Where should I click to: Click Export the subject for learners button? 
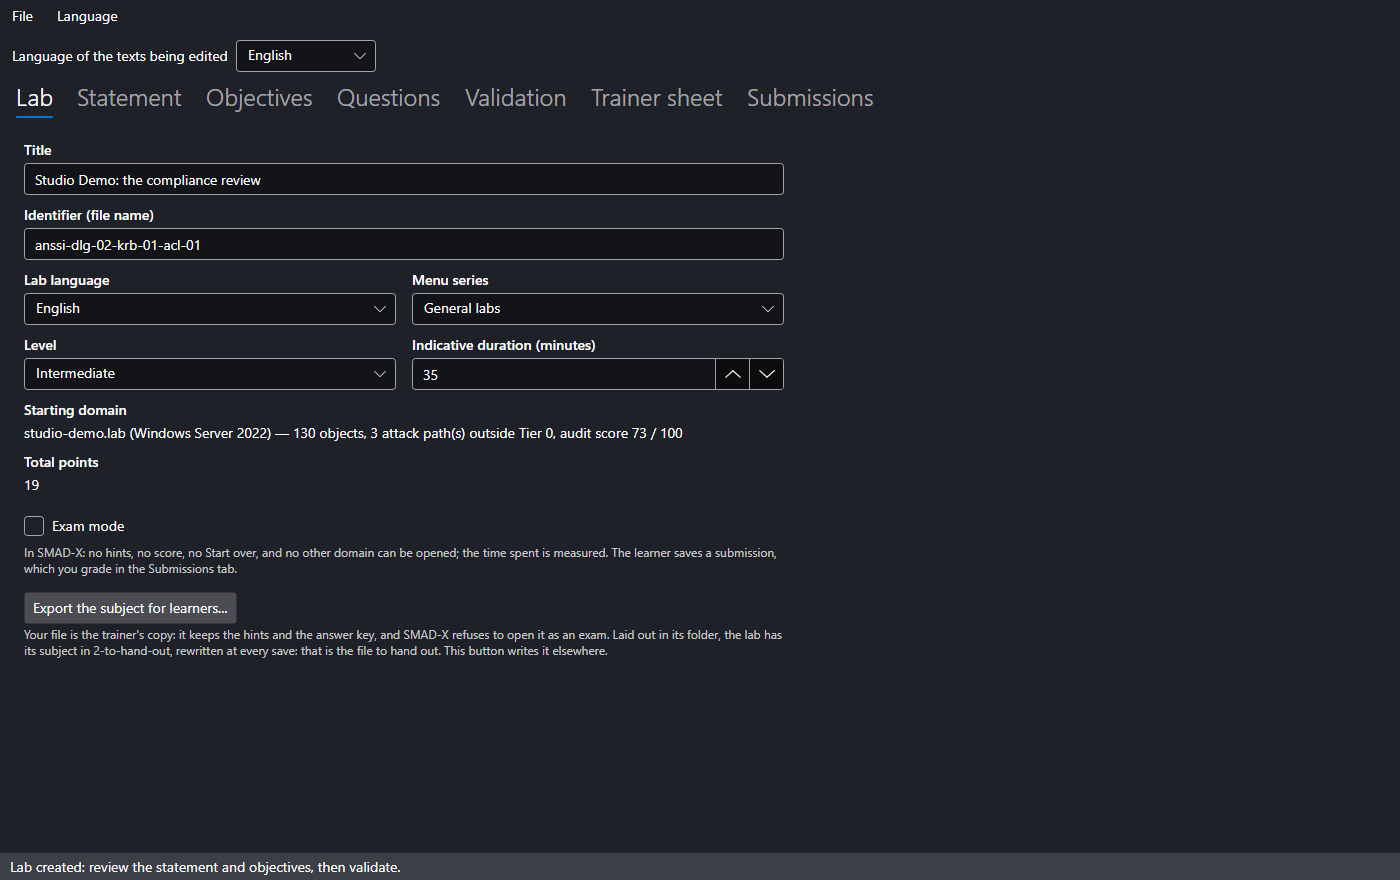(130, 608)
